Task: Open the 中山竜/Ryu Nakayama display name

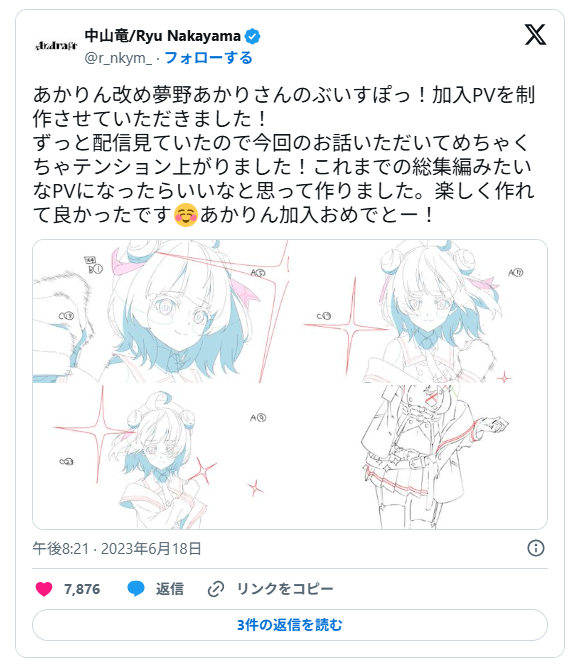Action: pyautogui.click(x=163, y=36)
